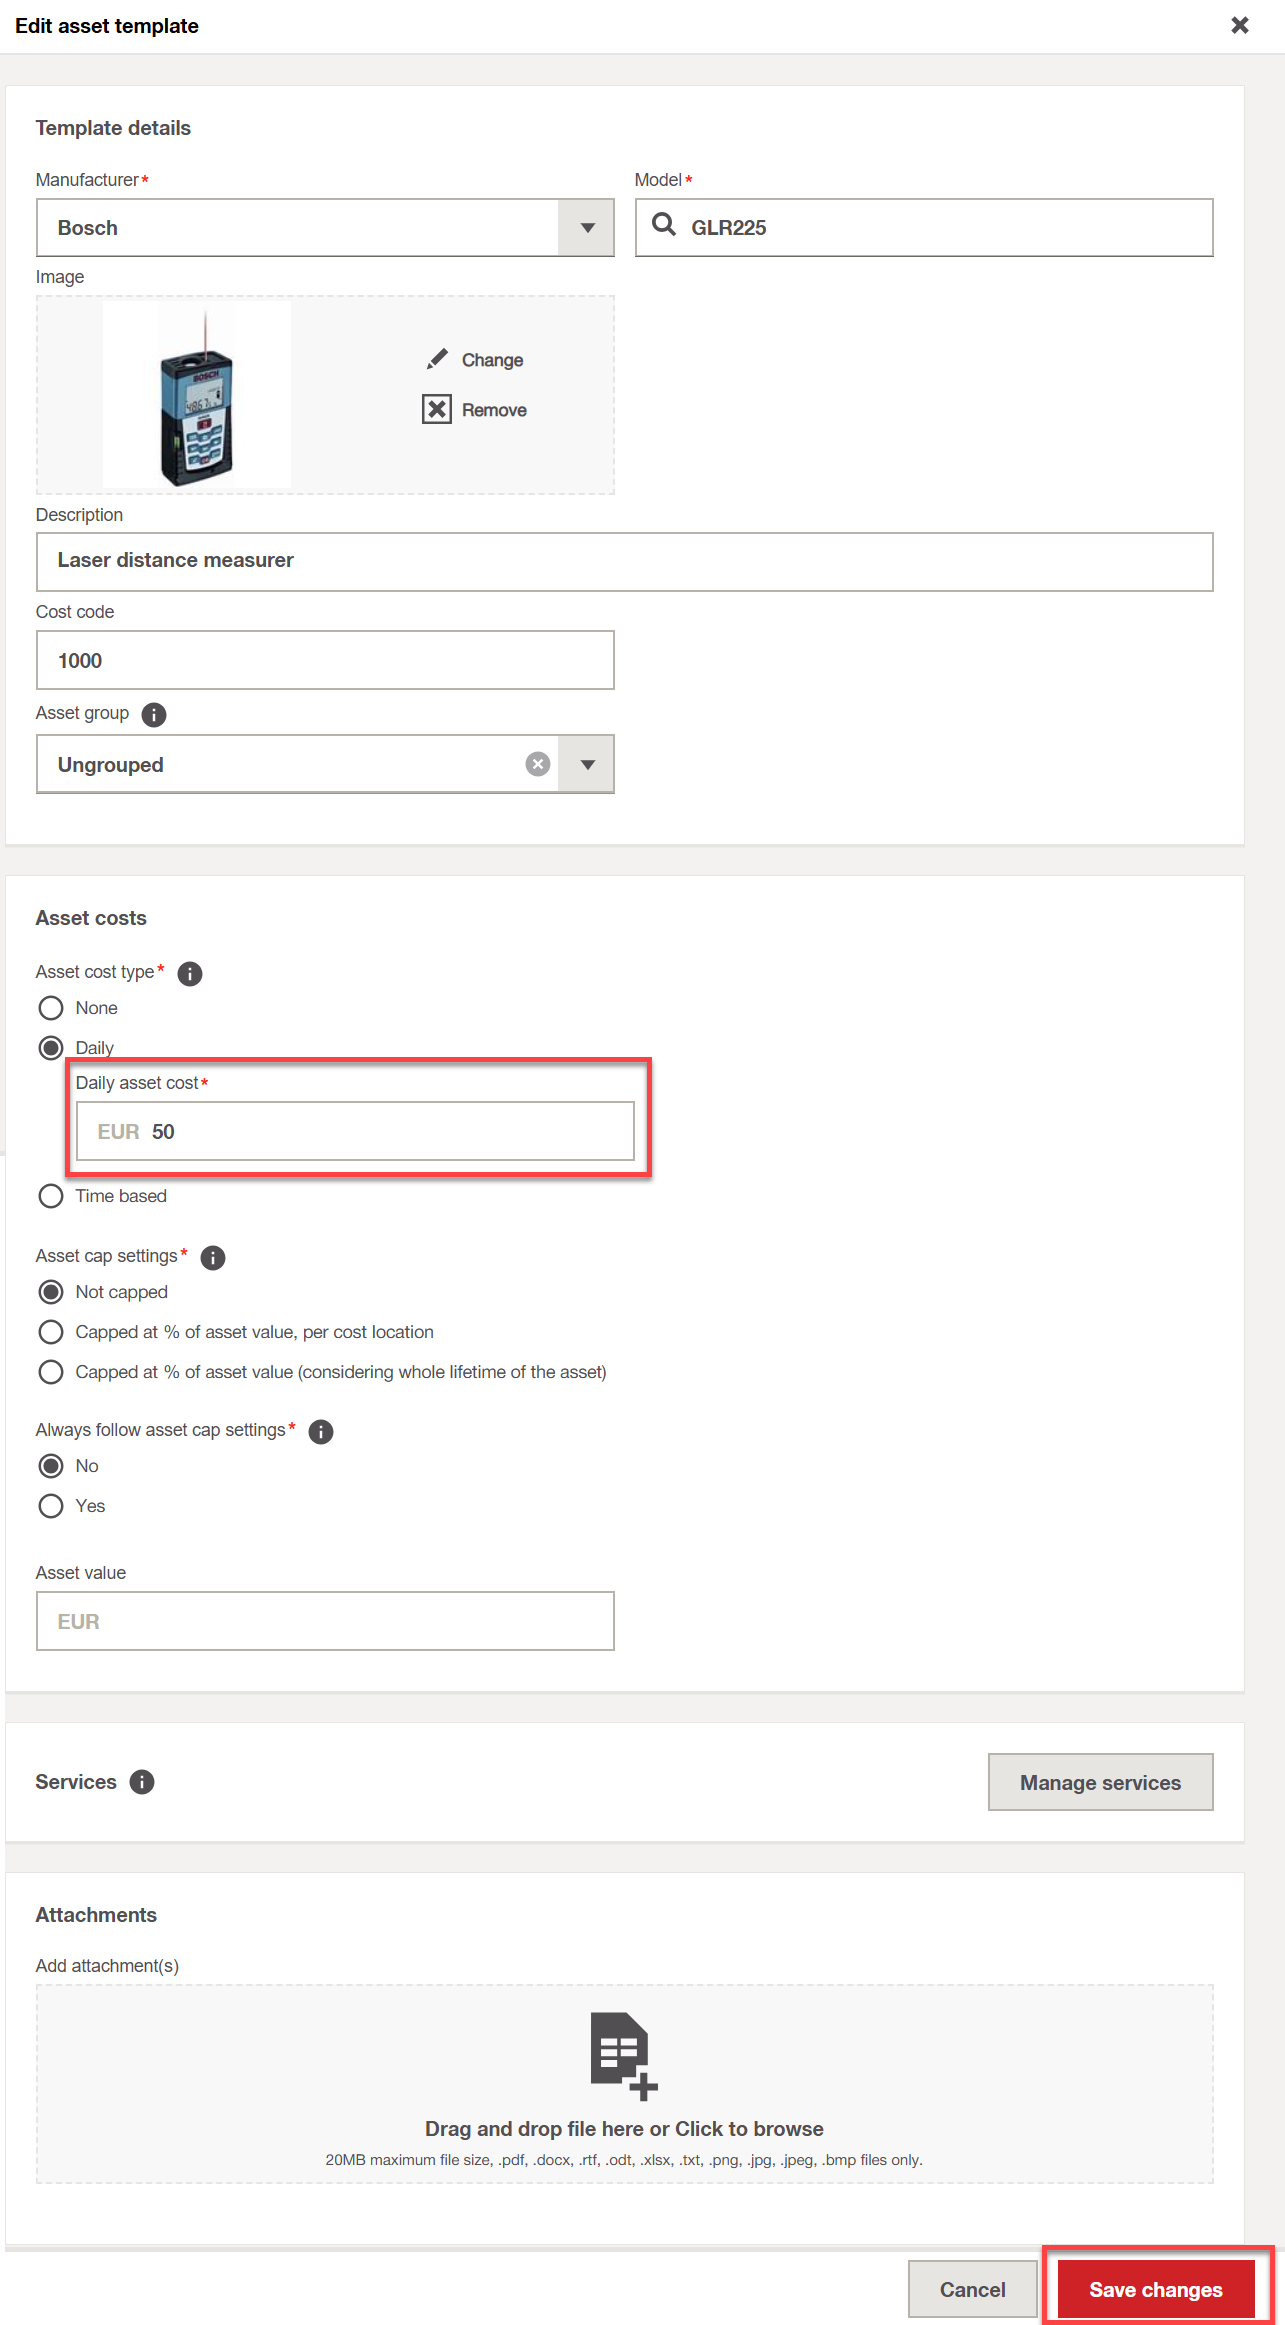Click the Services info icon

[x=142, y=1782]
